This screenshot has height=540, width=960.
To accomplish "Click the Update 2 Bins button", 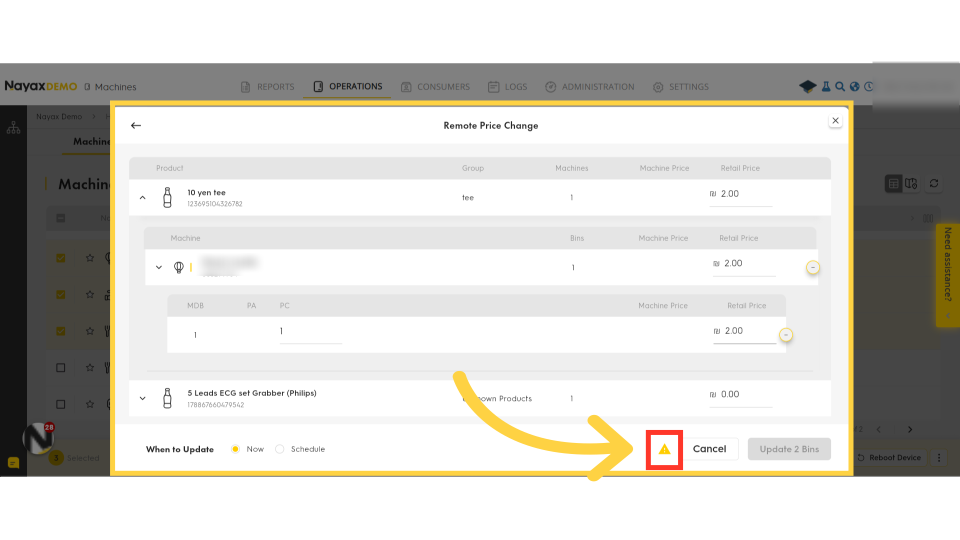I will coord(789,449).
